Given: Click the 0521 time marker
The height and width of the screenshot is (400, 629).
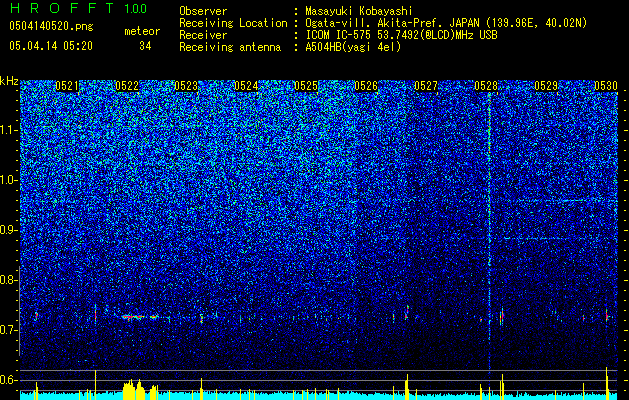Looking at the screenshot, I should tap(67, 86).
